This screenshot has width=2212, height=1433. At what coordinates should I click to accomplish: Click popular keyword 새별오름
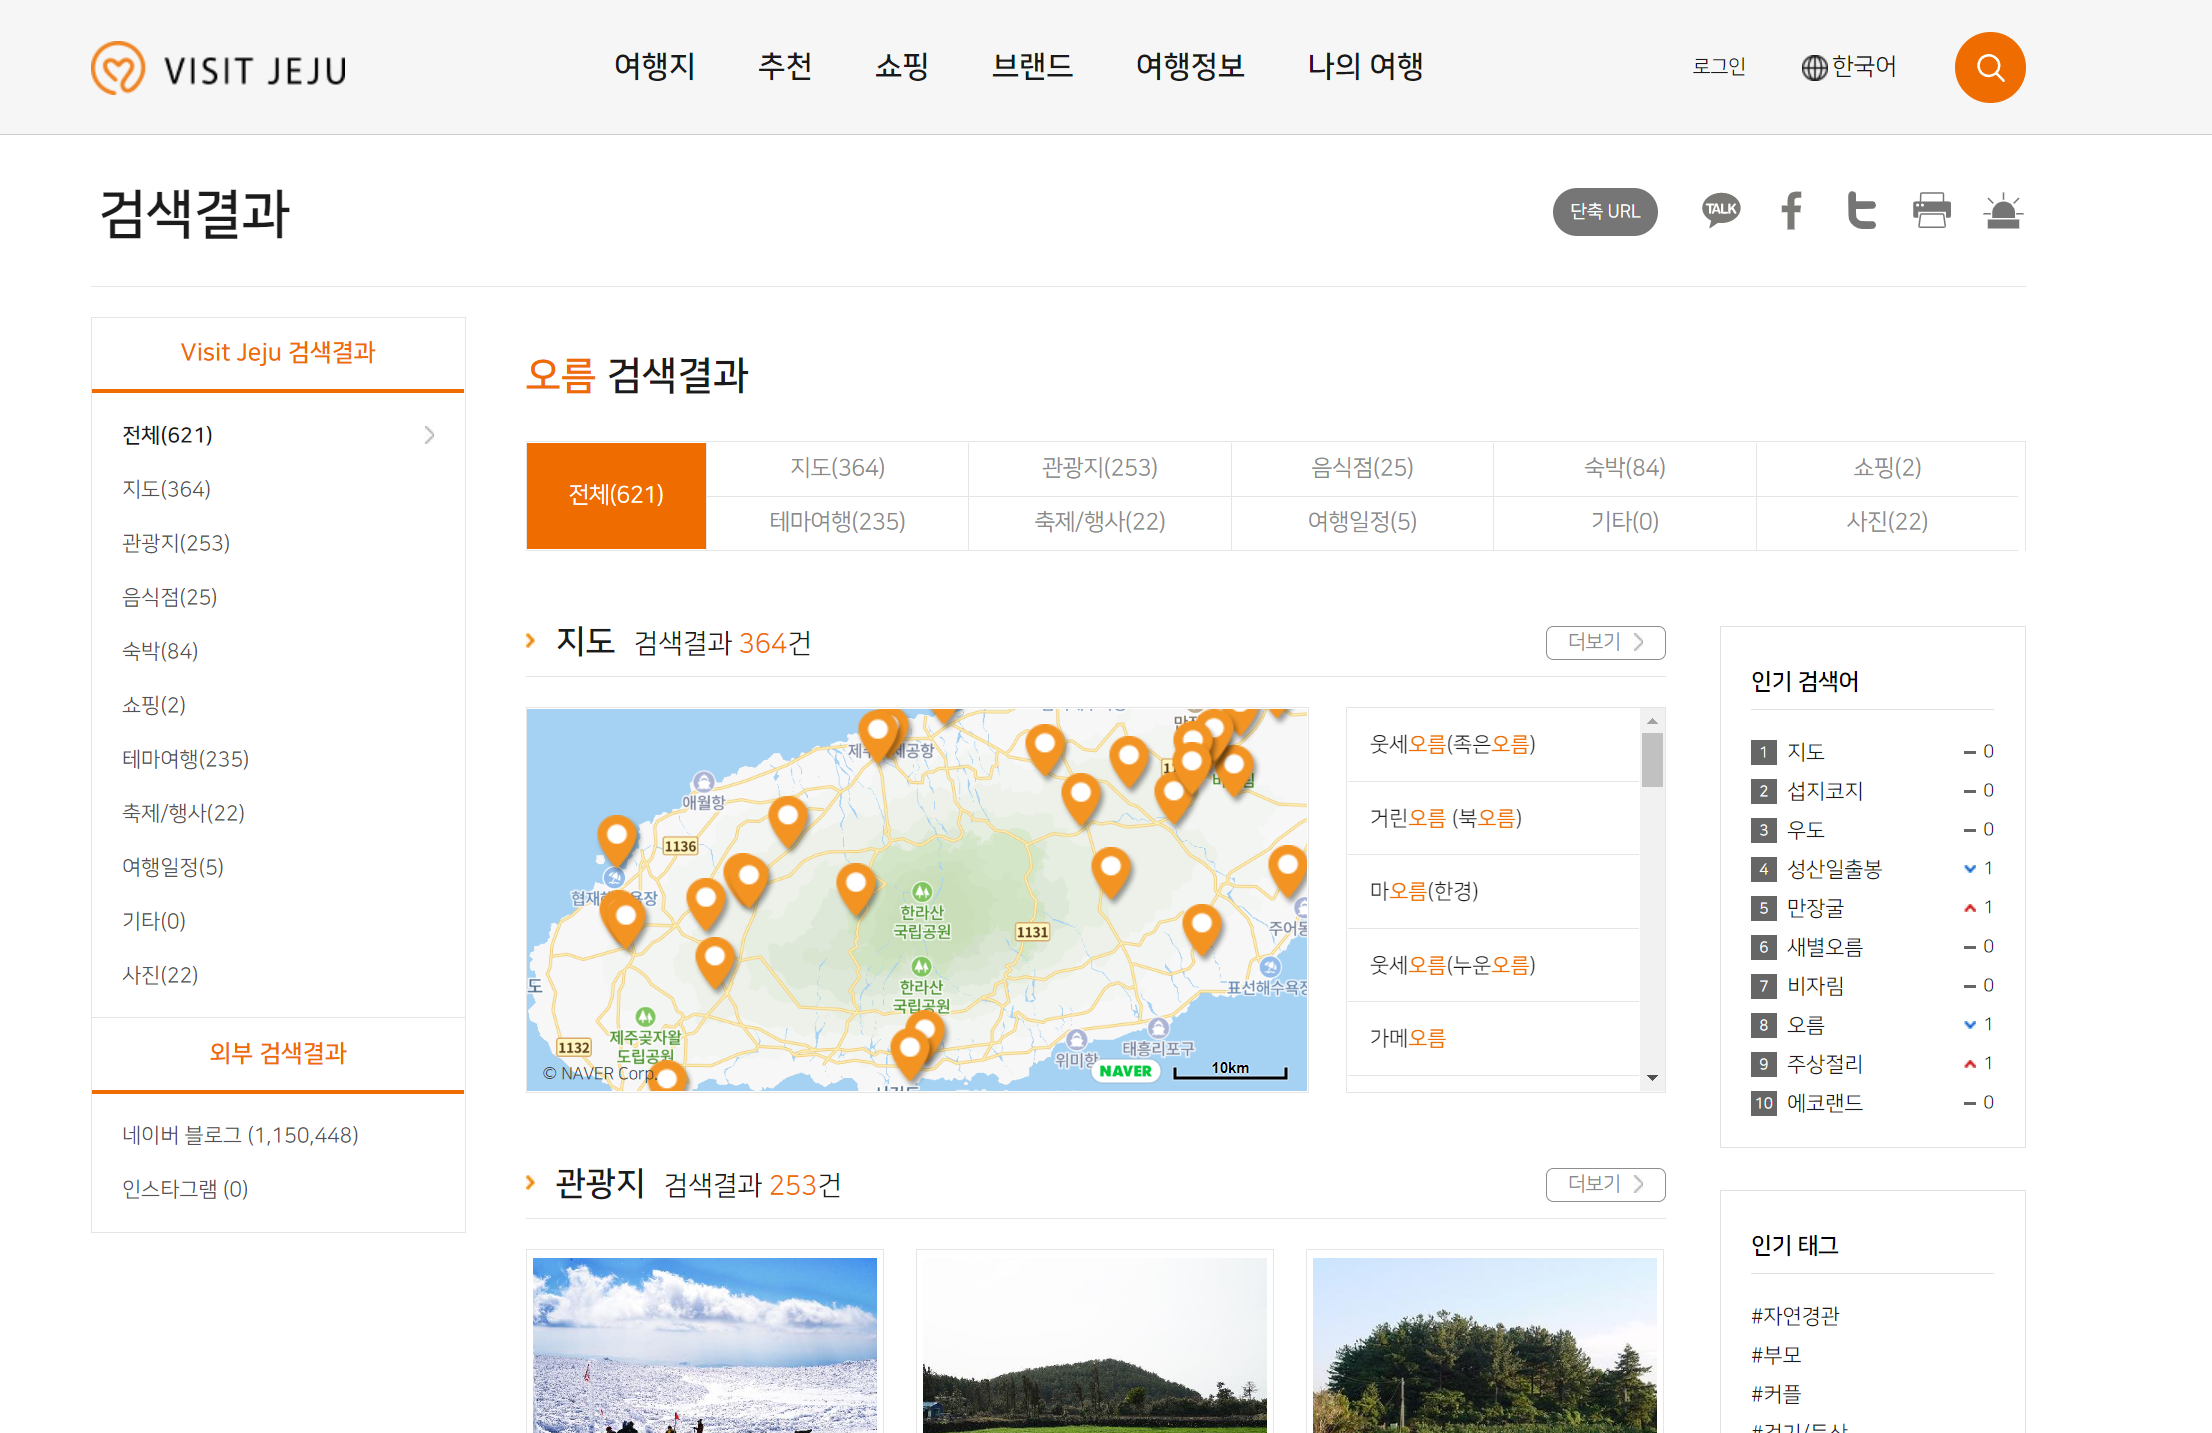[x=1824, y=946]
